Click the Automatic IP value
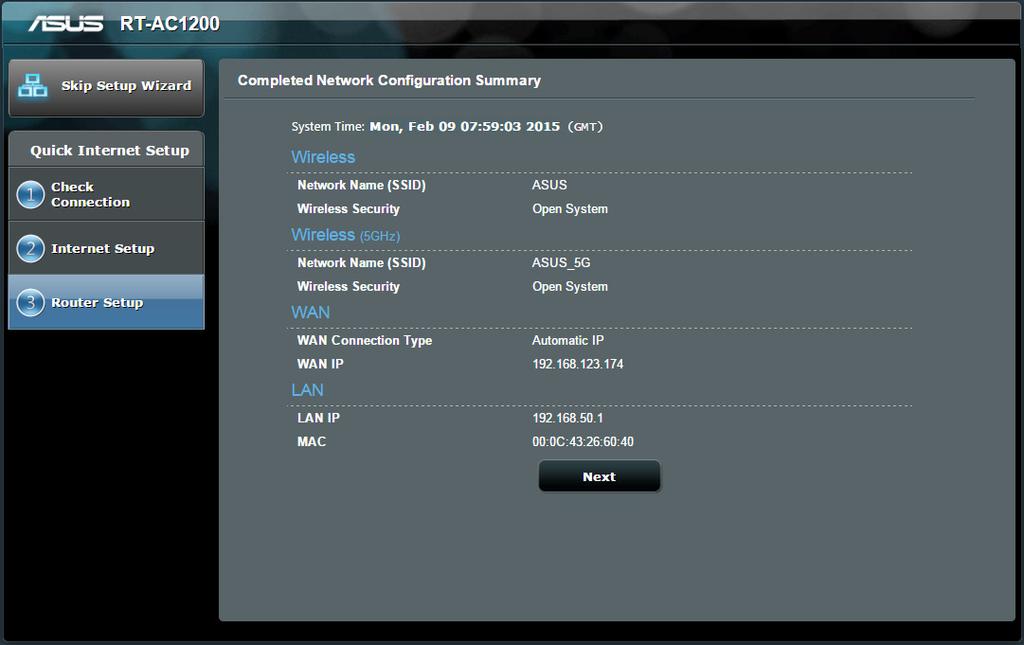 click(x=568, y=340)
